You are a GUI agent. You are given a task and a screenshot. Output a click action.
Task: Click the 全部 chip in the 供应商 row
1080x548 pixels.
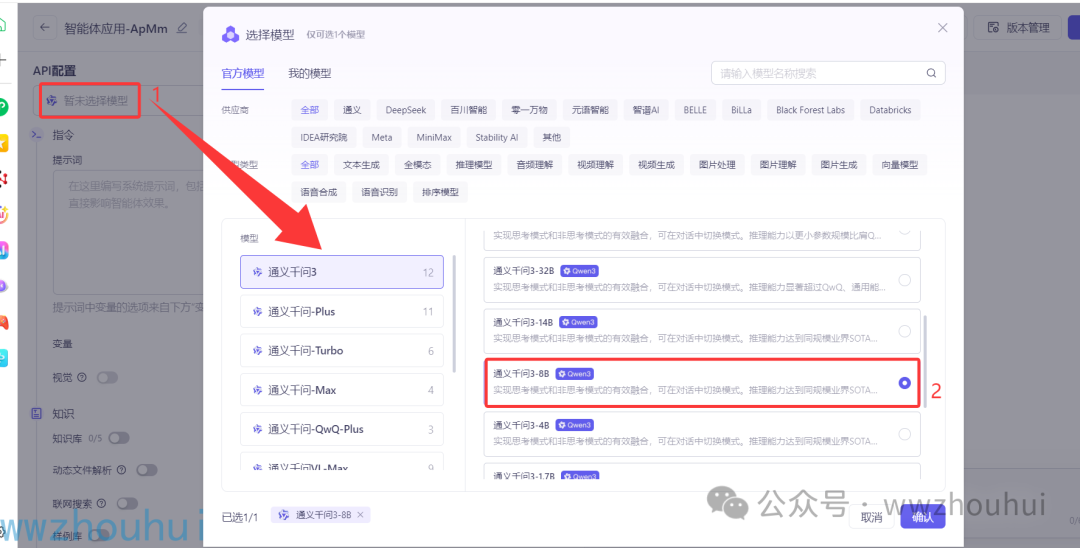coord(310,109)
